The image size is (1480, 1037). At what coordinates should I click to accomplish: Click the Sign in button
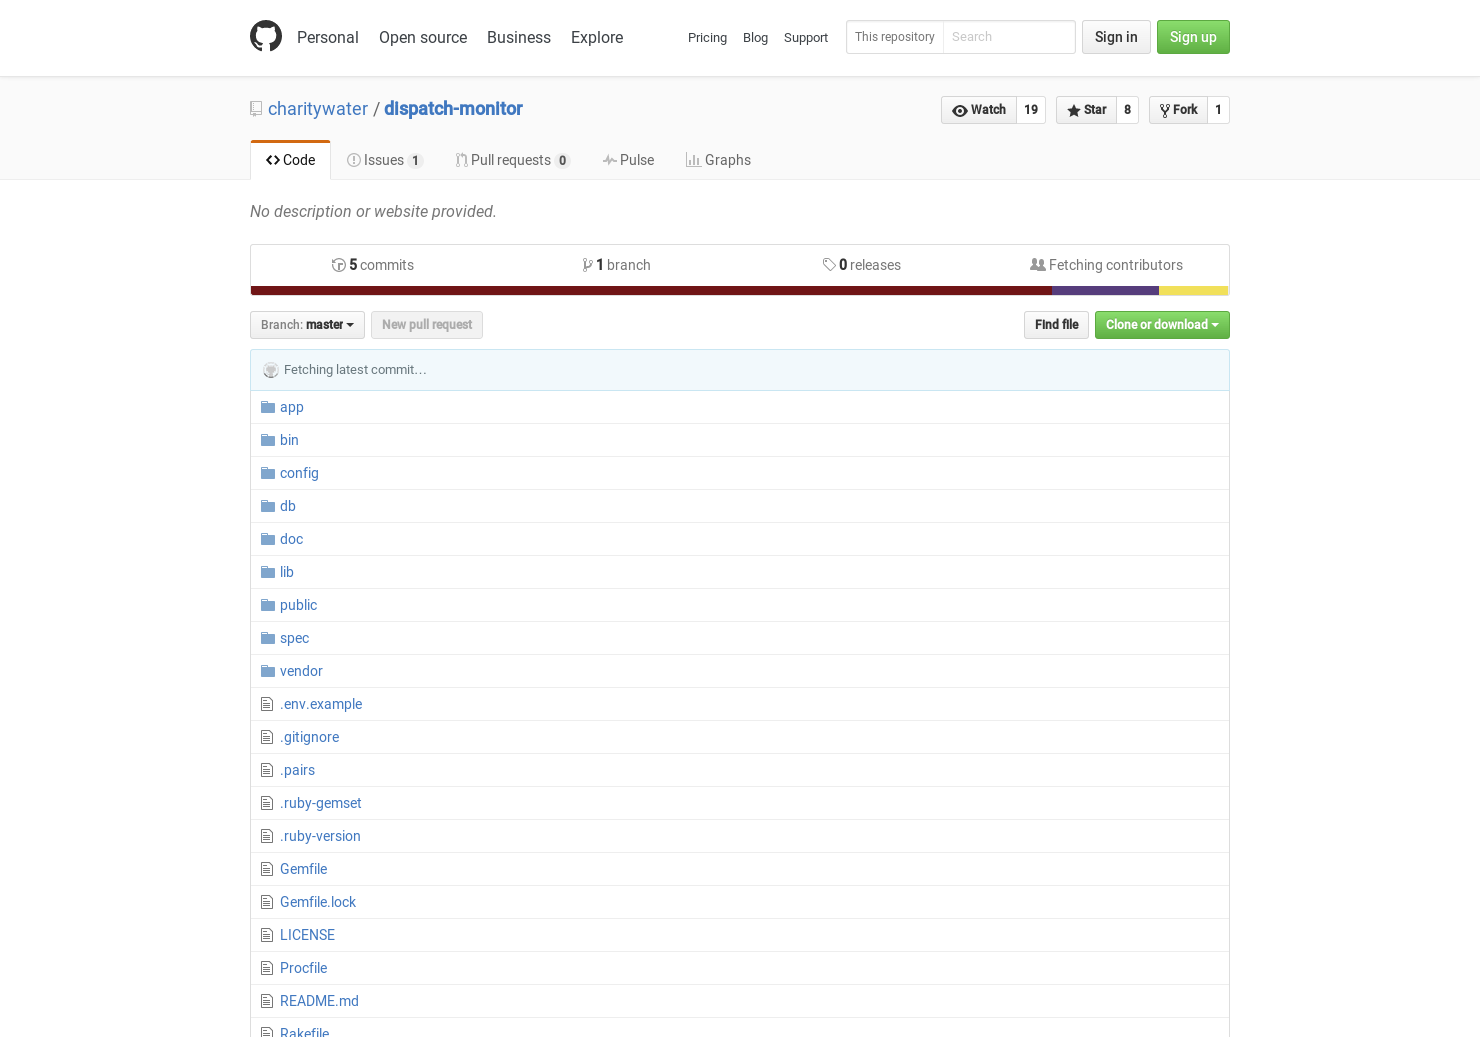coord(1116,37)
